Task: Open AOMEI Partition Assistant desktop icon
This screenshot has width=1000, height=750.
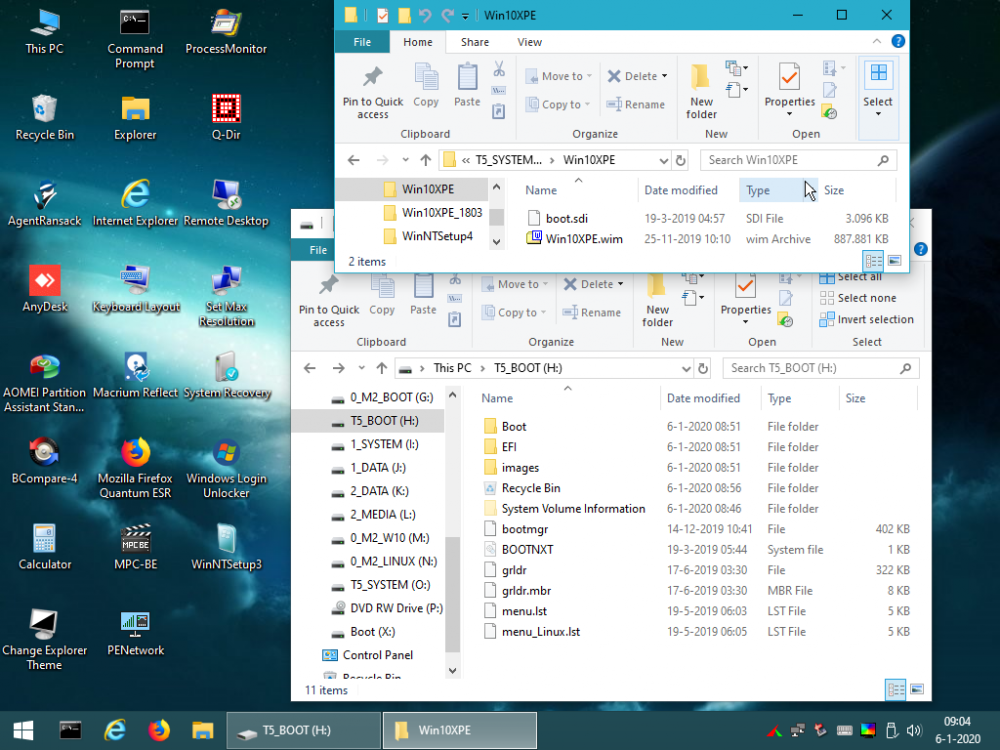Action: 44,368
